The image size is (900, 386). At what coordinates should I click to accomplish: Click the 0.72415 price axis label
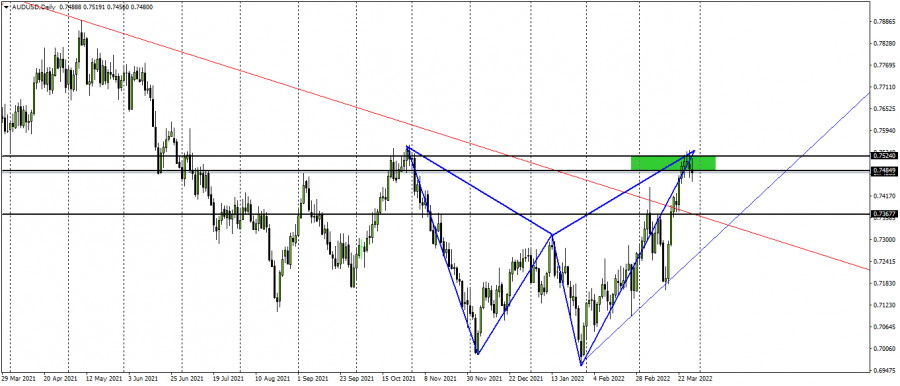click(x=884, y=261)
